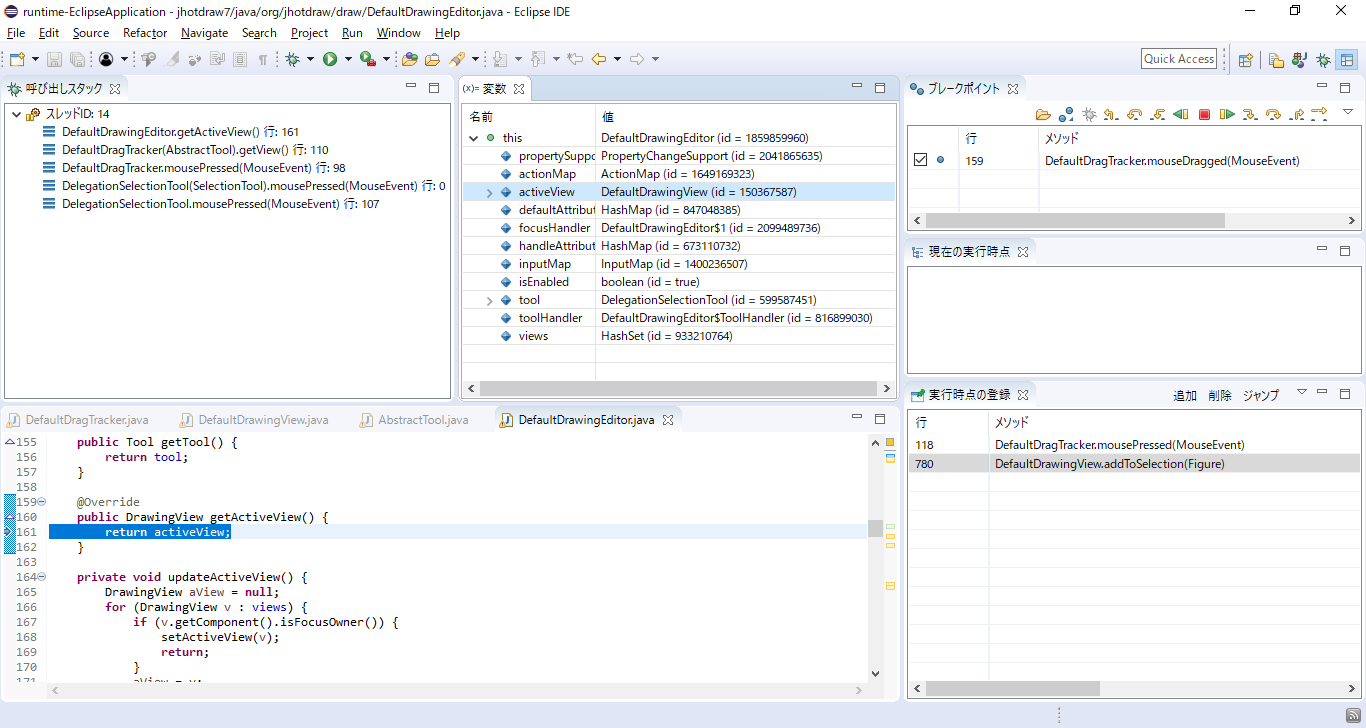Open view menu triangle in 実行時点の登録 panel
Viewport: 1366px width, 728px height.
[x=1301, y=393]
